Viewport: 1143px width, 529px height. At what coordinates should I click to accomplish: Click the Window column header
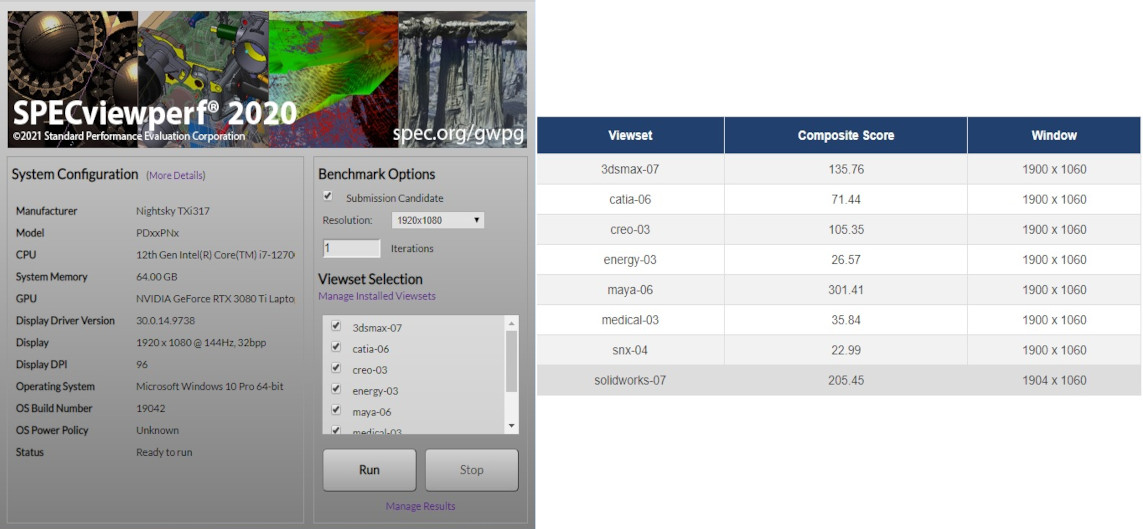(x=1054, y=135)
